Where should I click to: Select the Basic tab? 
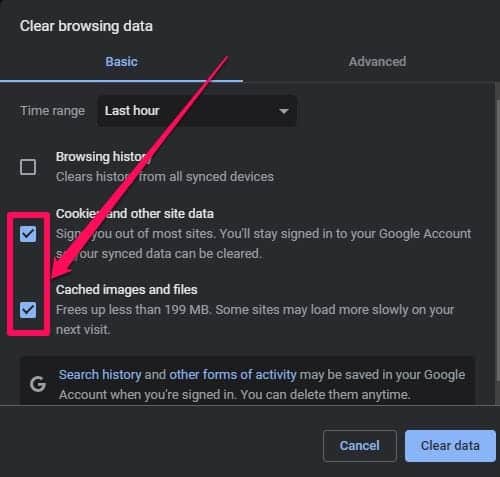click(x=121, y=62)
